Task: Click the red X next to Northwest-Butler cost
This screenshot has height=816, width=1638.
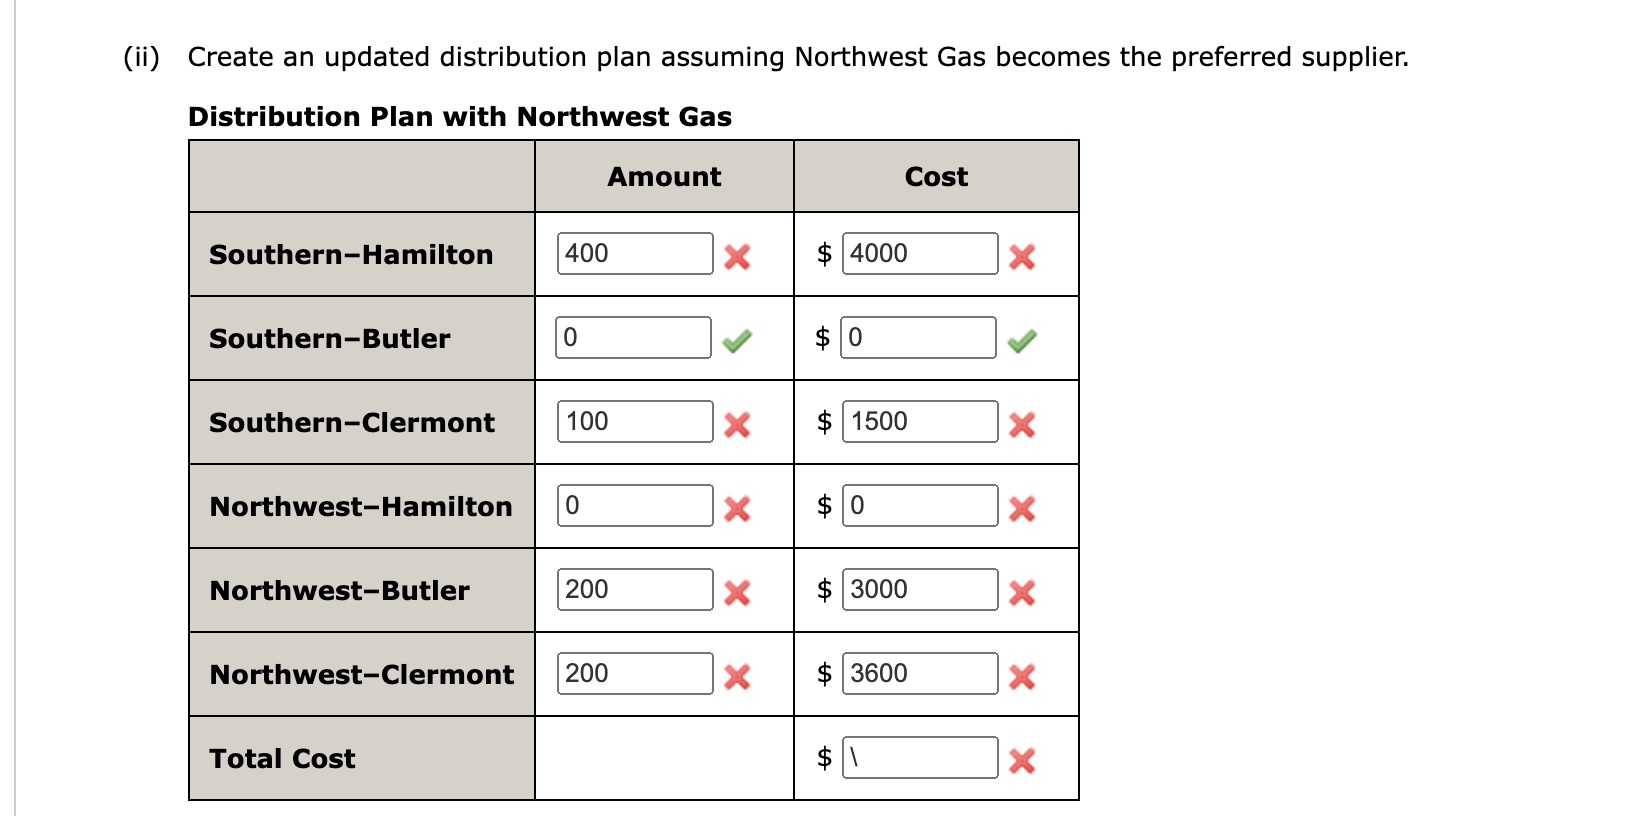Action: [x=1021, y=593]
